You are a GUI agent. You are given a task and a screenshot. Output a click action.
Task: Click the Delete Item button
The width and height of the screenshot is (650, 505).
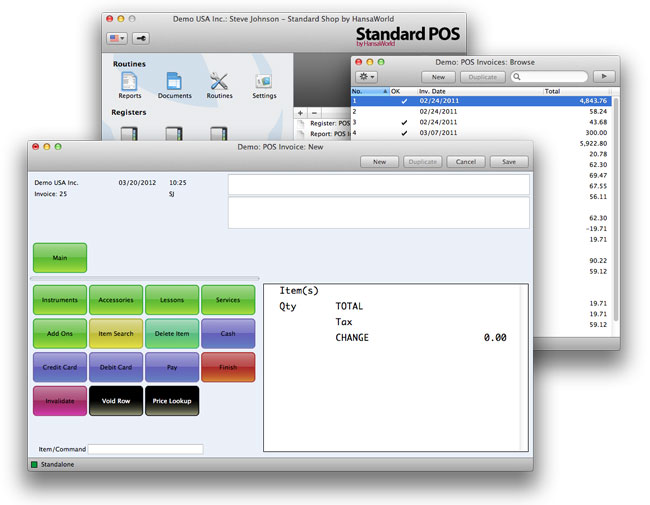pyautogui.click(x=172, y=333)
